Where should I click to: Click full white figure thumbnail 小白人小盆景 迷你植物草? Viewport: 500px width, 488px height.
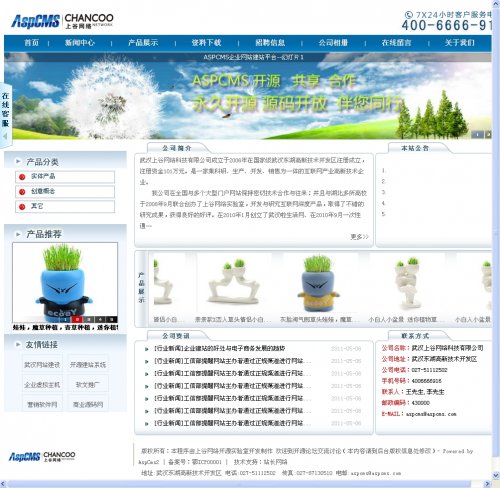pos(407,283)
